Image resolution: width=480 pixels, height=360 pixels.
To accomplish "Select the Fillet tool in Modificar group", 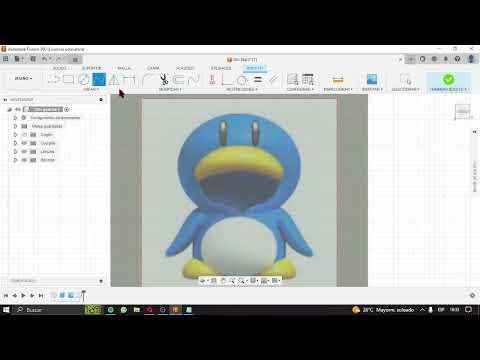I will (x=148, y=79).
